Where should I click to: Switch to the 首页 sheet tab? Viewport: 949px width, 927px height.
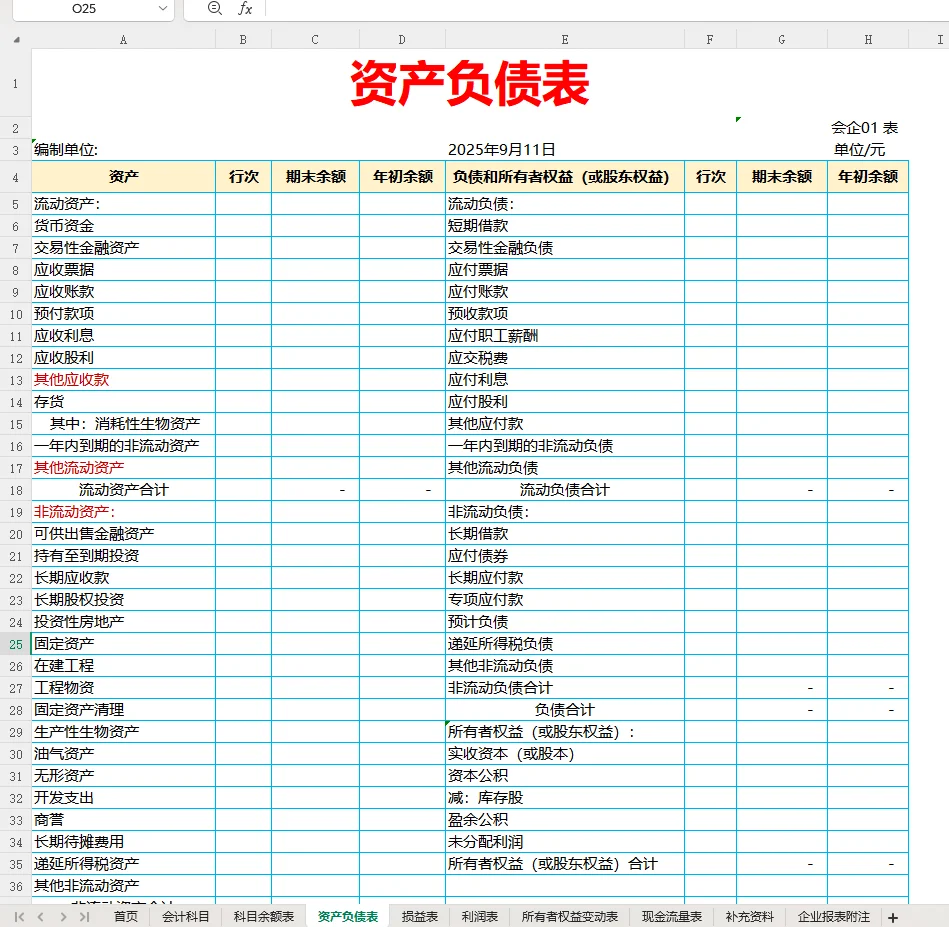tap(126, 917)
